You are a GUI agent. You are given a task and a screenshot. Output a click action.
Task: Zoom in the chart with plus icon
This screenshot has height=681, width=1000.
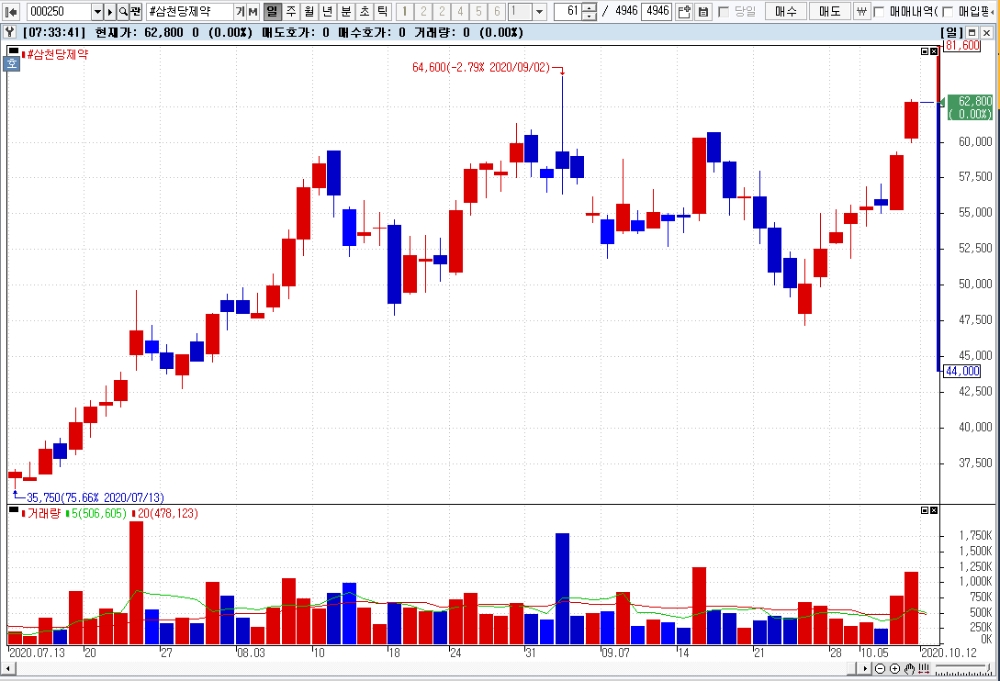tap(894, 668)
